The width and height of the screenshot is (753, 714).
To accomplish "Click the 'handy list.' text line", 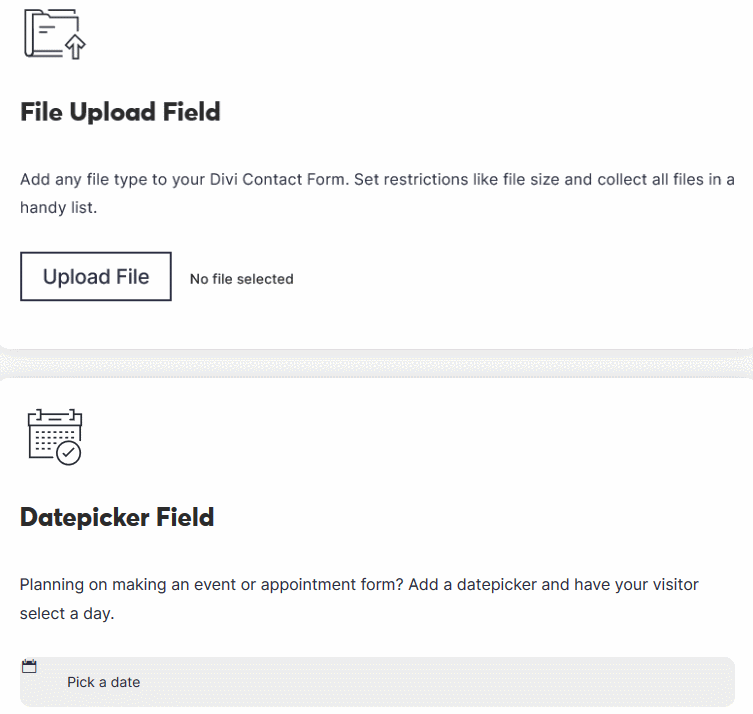I will pyautogui.click(x=59, y=207).
